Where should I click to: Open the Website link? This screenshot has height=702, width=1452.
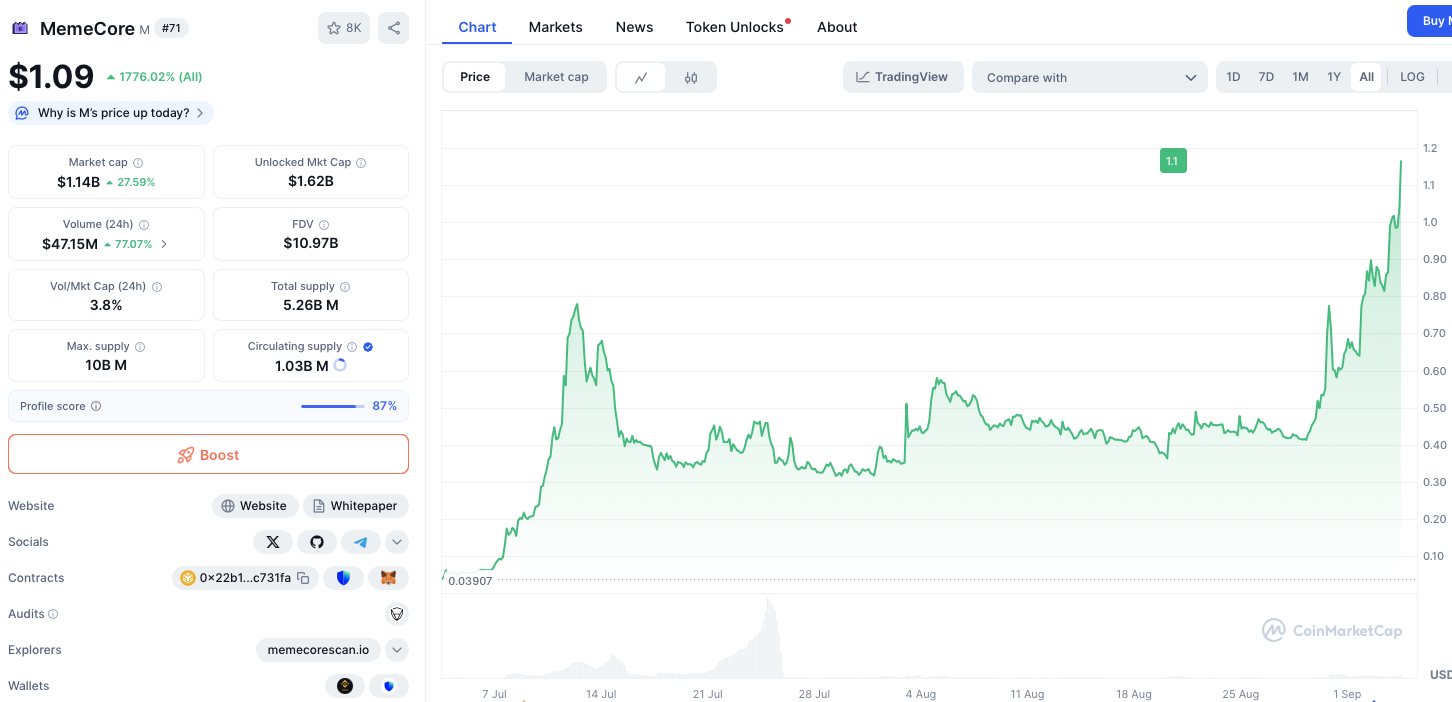[x=255, y=506]
